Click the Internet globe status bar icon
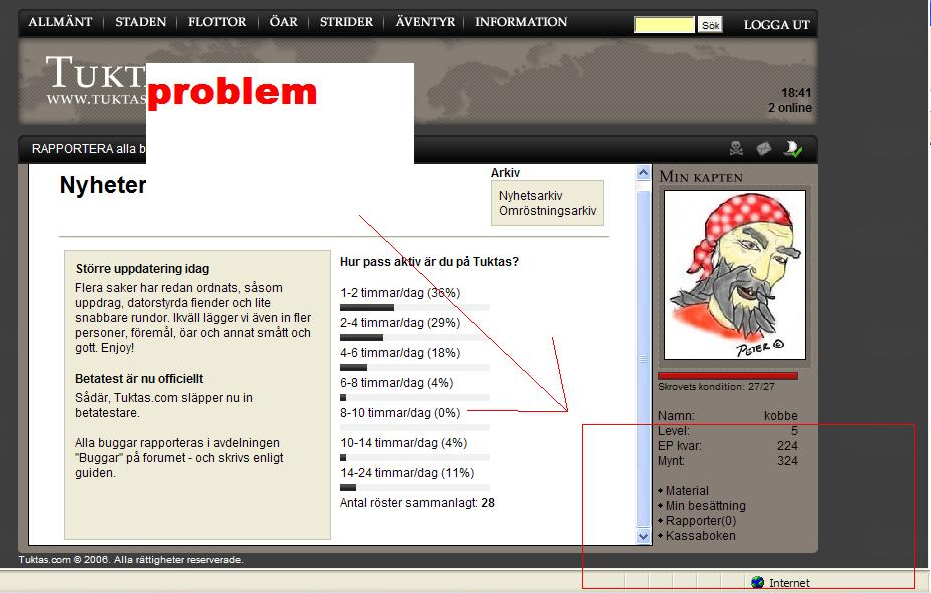This screenshot has width=931, height=593. (x=757, y=582)
